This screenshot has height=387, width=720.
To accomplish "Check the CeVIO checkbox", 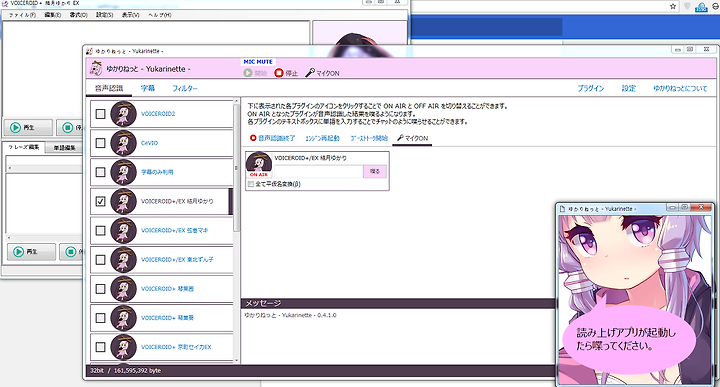I will click(100, 143).
